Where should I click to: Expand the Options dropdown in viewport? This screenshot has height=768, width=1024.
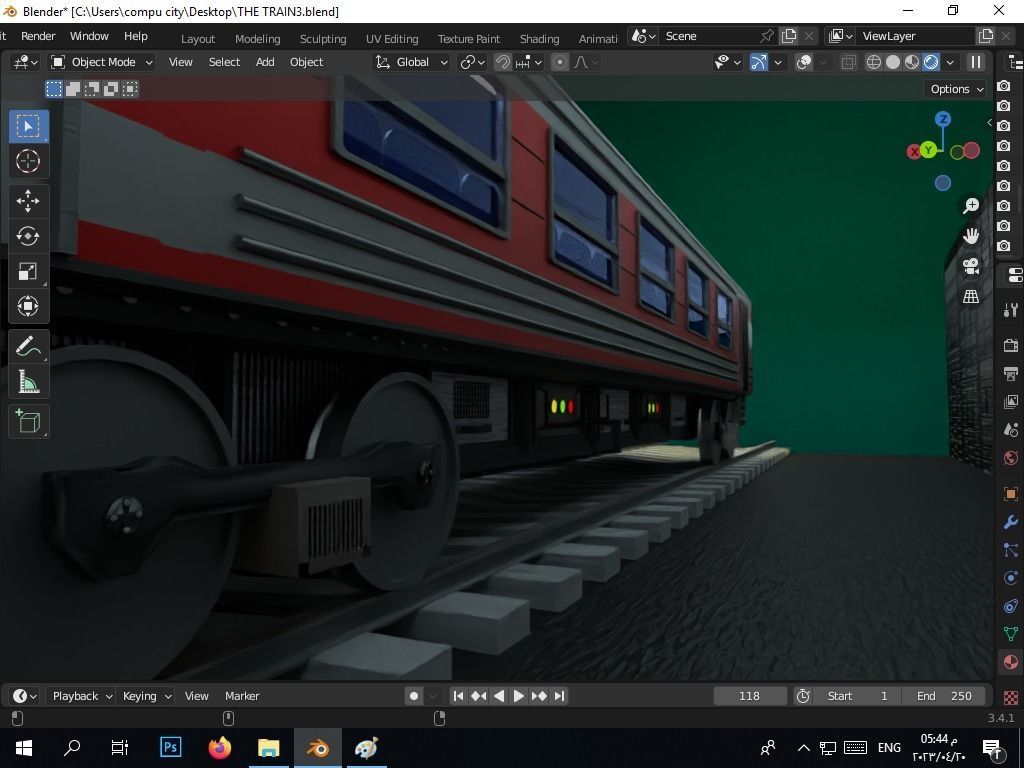point(956,89)
